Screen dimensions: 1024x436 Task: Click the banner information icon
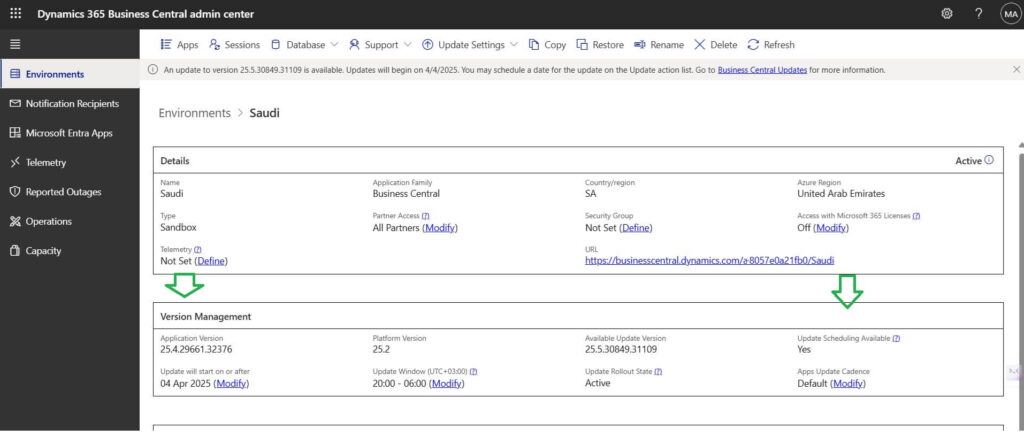click(x=153, y=70)
